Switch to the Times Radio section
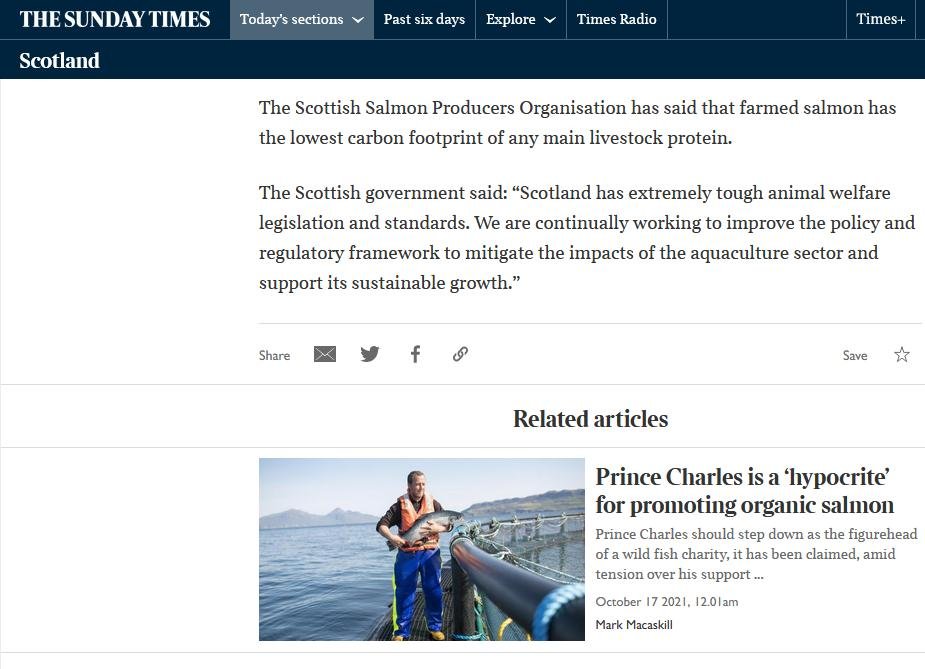Viewport: 925px width, 669px height. (x=616, y=19)
